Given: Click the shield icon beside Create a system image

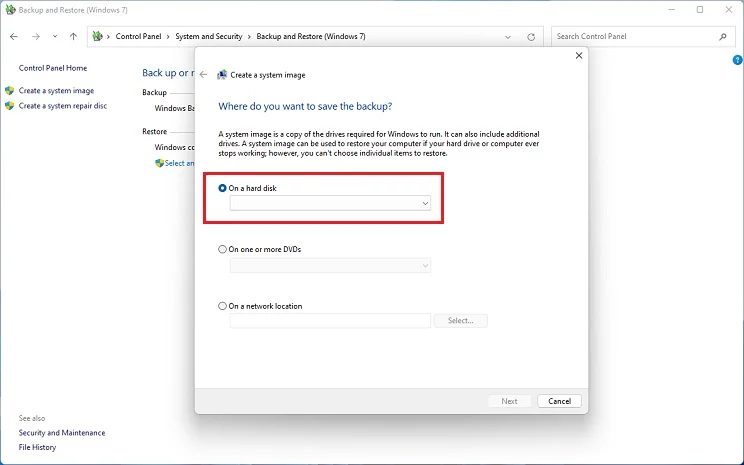Looking at the screenshot, I should [9, 91].
